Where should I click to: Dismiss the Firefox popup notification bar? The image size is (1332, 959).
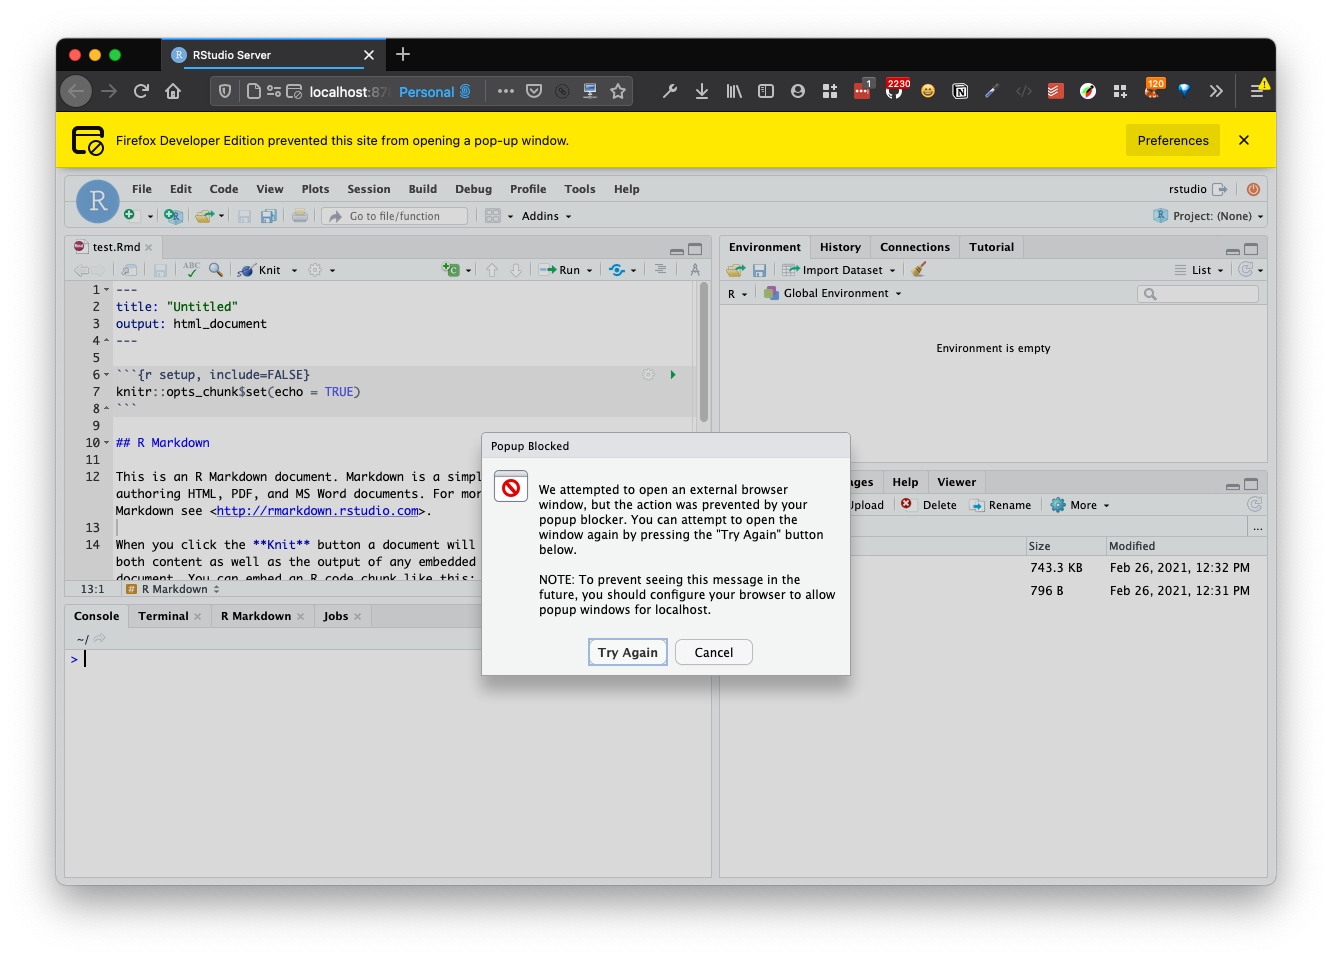[x=1244, y=140]
